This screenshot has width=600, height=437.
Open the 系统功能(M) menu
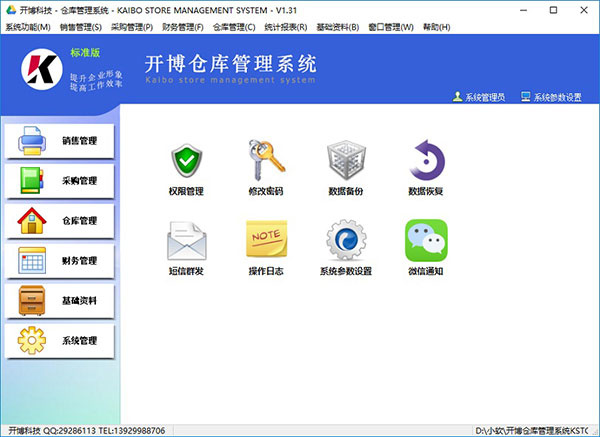pyautogui.click(x=28, y=27)
